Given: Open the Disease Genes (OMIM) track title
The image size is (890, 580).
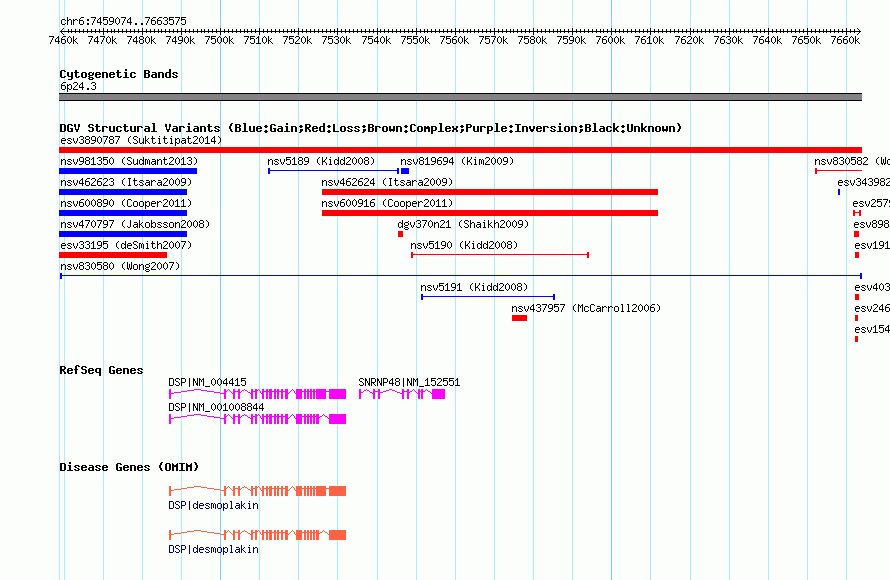Looking at the screenshot, I should pos(129,467).
